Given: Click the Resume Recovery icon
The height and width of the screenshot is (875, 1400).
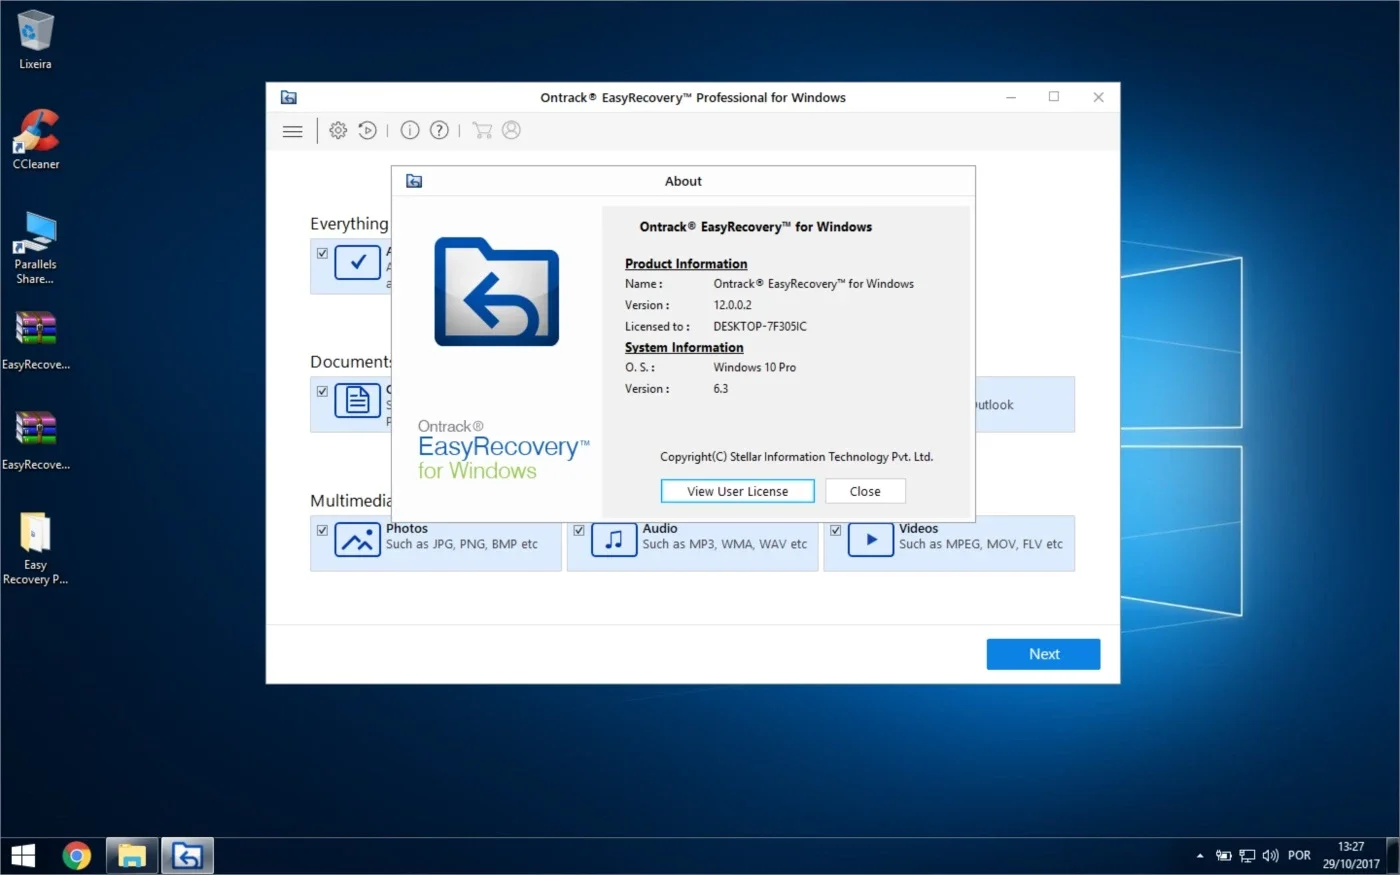Looking at the screenshot, I should (x=368, y=130).
